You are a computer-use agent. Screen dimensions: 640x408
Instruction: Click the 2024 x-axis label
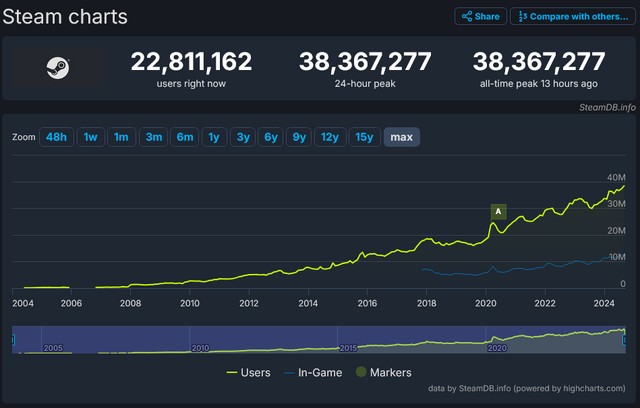(604, 303)
